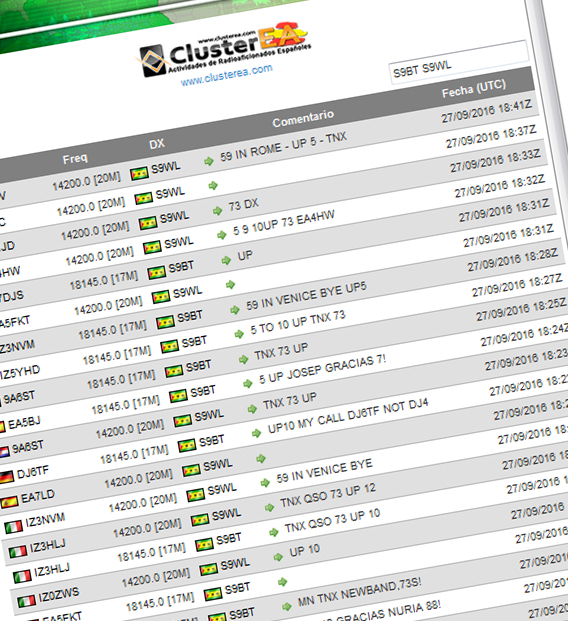
Task: Select the comment 59 IN ROME - UP 5 - TNX
Action: click(x=283, y=147)
